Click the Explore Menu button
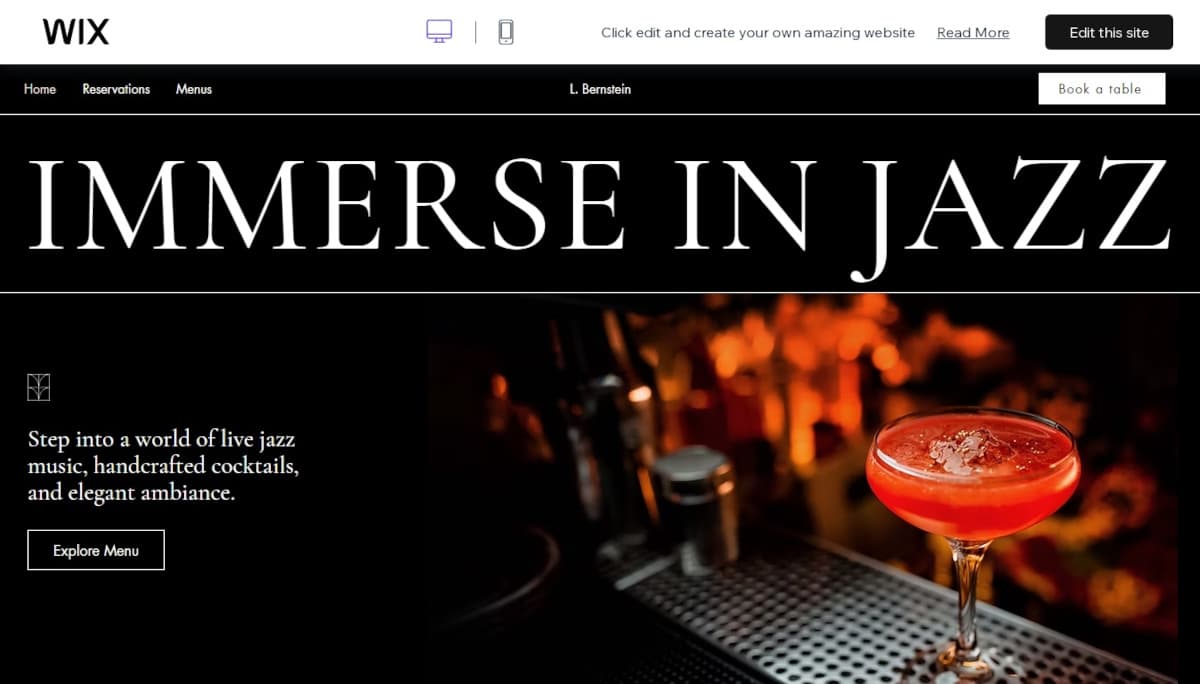The image size is (1200, 684). point(96,550)
